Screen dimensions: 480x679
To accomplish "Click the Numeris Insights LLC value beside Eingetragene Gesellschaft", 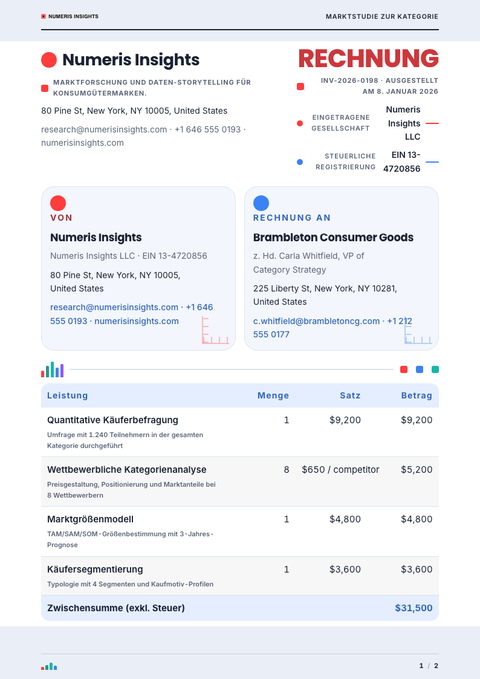I will 403,123.
